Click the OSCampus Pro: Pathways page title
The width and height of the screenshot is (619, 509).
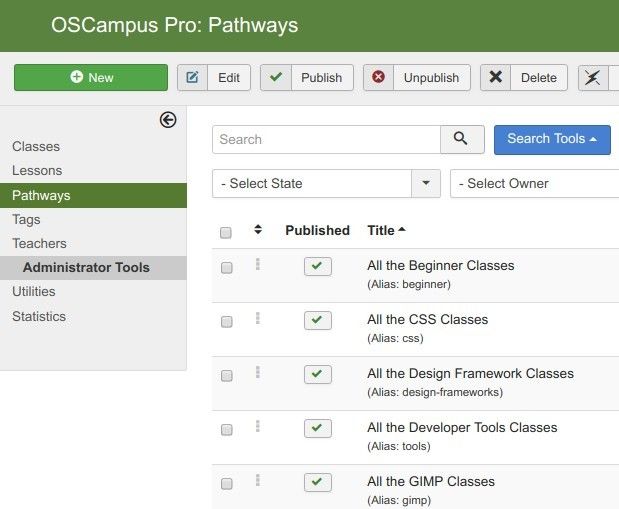click(174, 25)
